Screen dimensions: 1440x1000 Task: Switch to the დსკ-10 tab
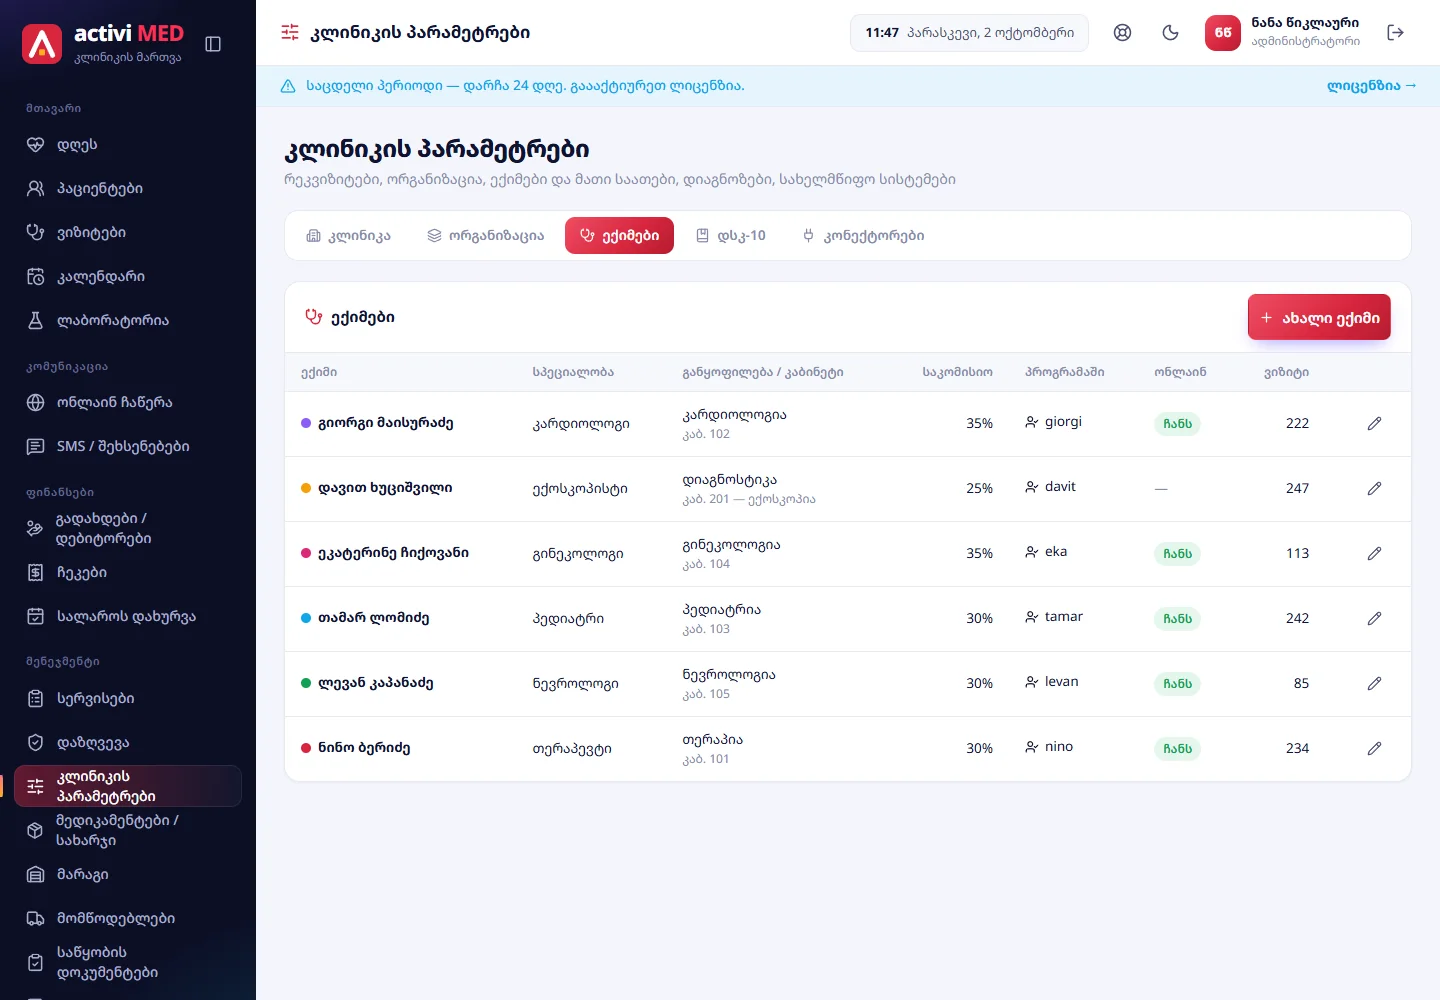[731, 236]
